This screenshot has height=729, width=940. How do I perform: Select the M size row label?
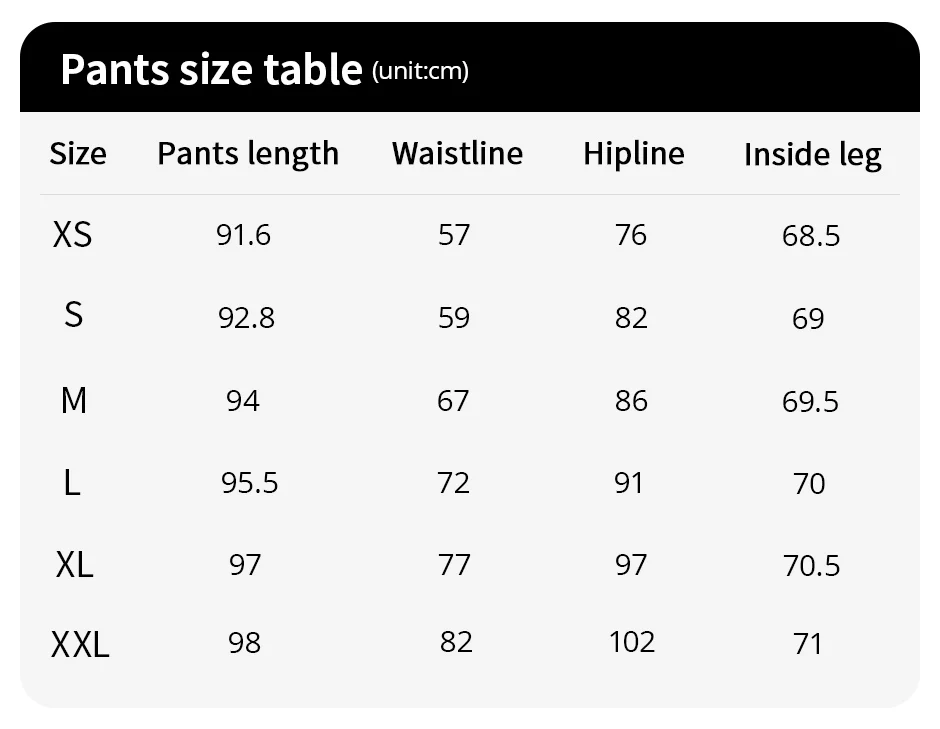[x=74, y=400]
